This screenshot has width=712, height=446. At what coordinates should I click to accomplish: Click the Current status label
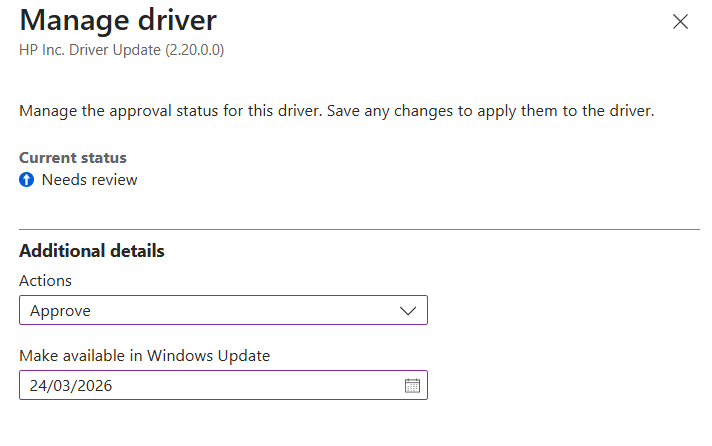click(x=73, y=158)
